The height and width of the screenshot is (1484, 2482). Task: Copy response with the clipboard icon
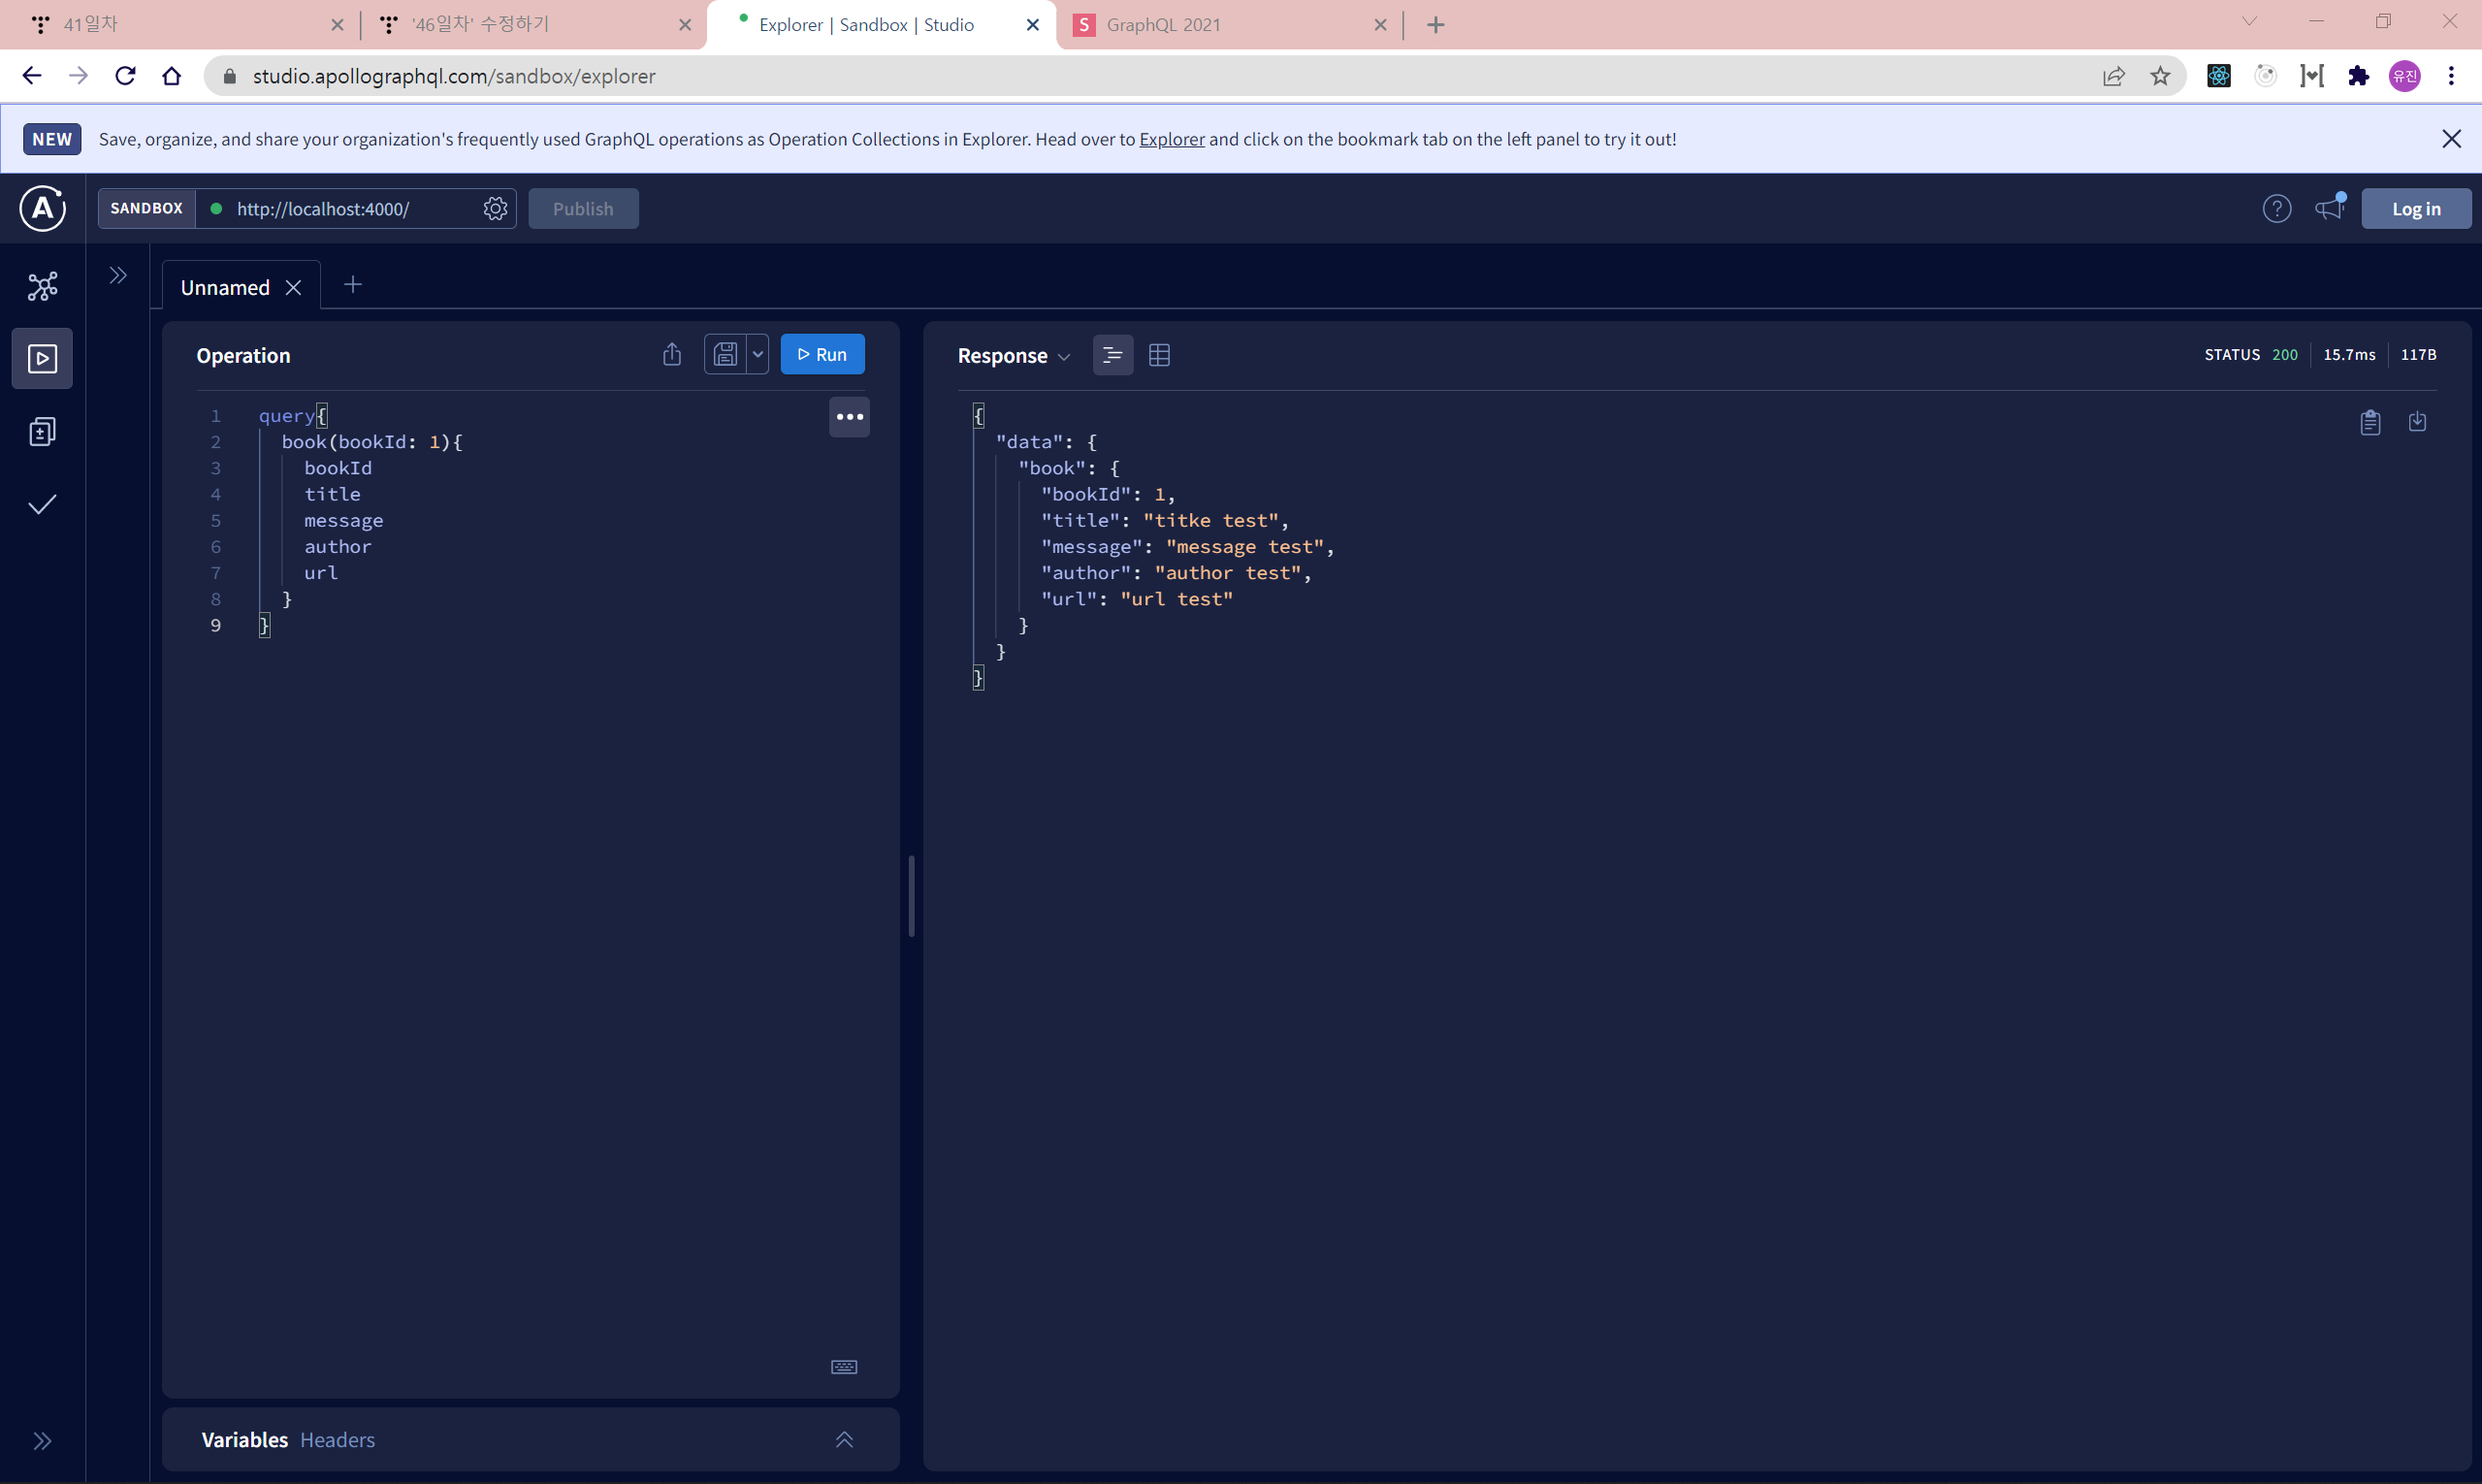[x=2369, y=422]
